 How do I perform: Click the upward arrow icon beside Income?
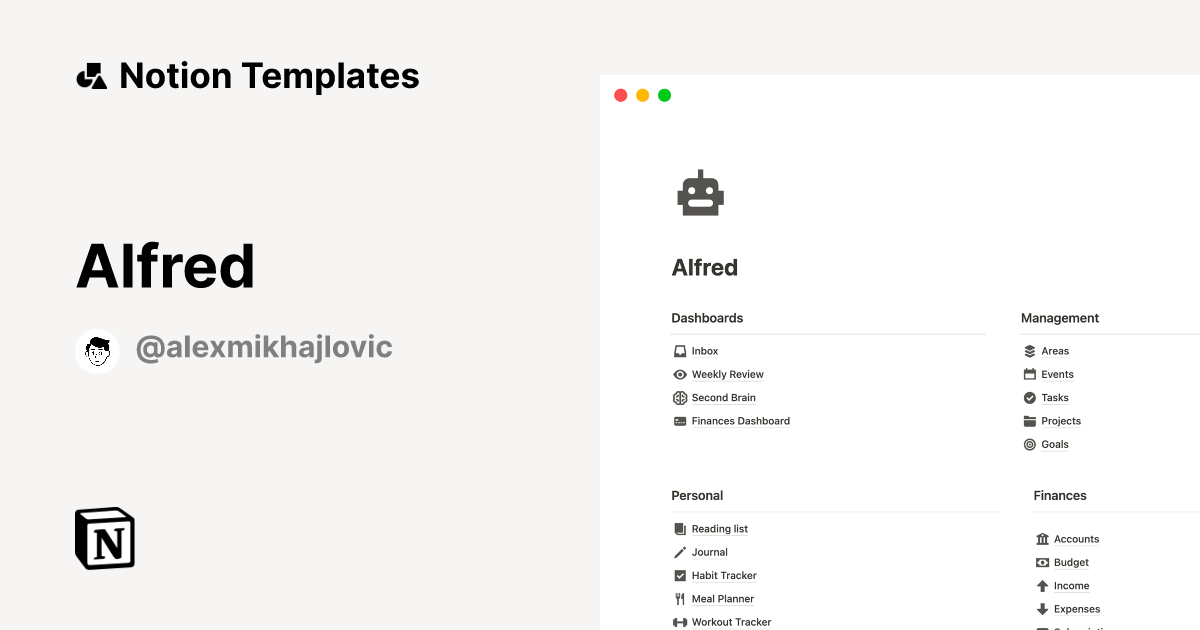1041,586
